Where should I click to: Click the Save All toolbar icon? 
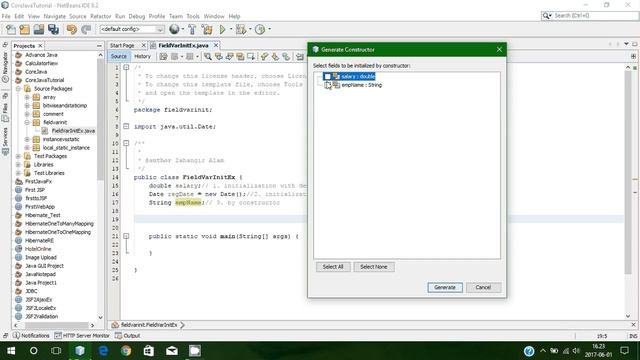(x=53, y=29)
